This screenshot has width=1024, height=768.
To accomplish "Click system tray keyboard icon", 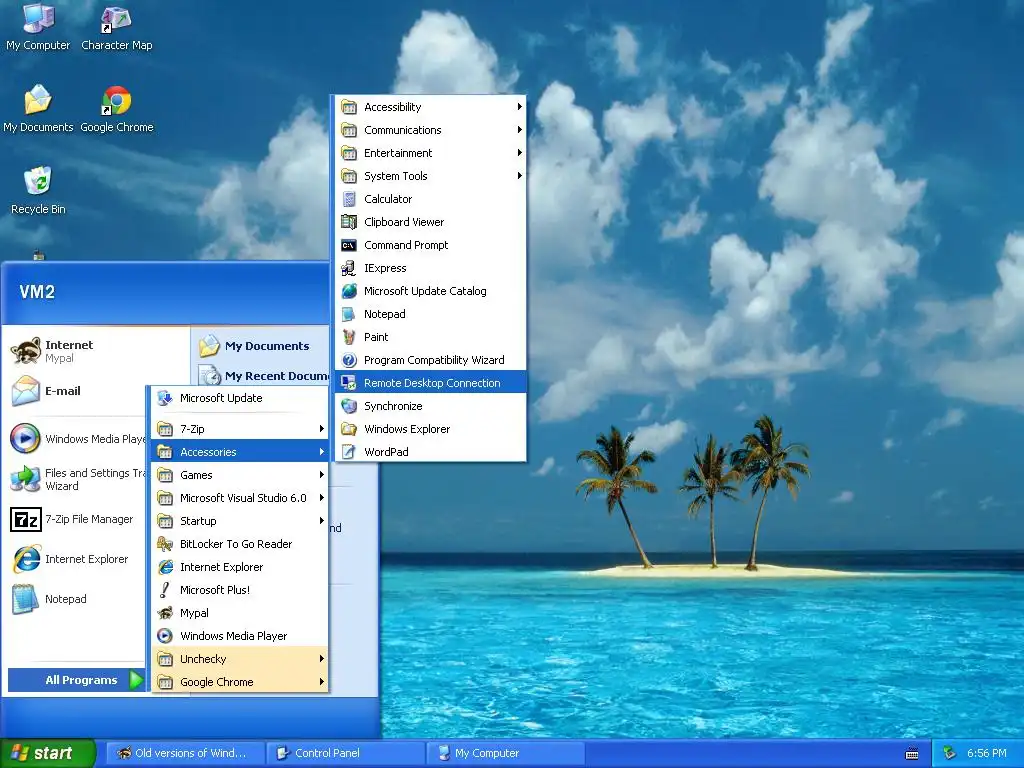I will [x=912, y=754].
